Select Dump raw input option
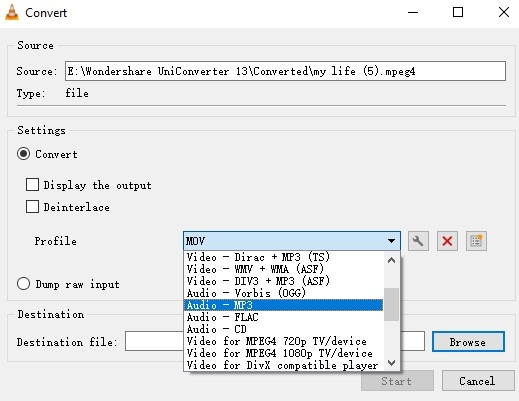The height and width of the screenshot is (401, 519). pyautogui.click(x=23, y=284)
